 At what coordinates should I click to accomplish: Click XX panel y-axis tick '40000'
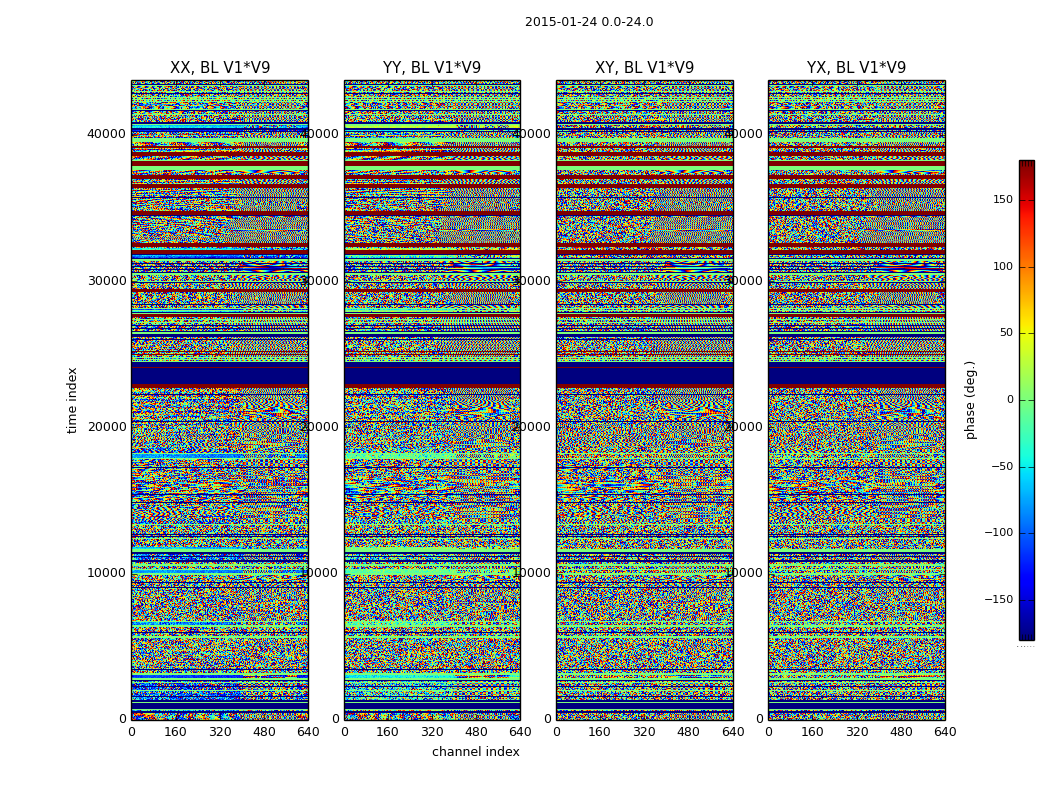[x=106, y=134]
